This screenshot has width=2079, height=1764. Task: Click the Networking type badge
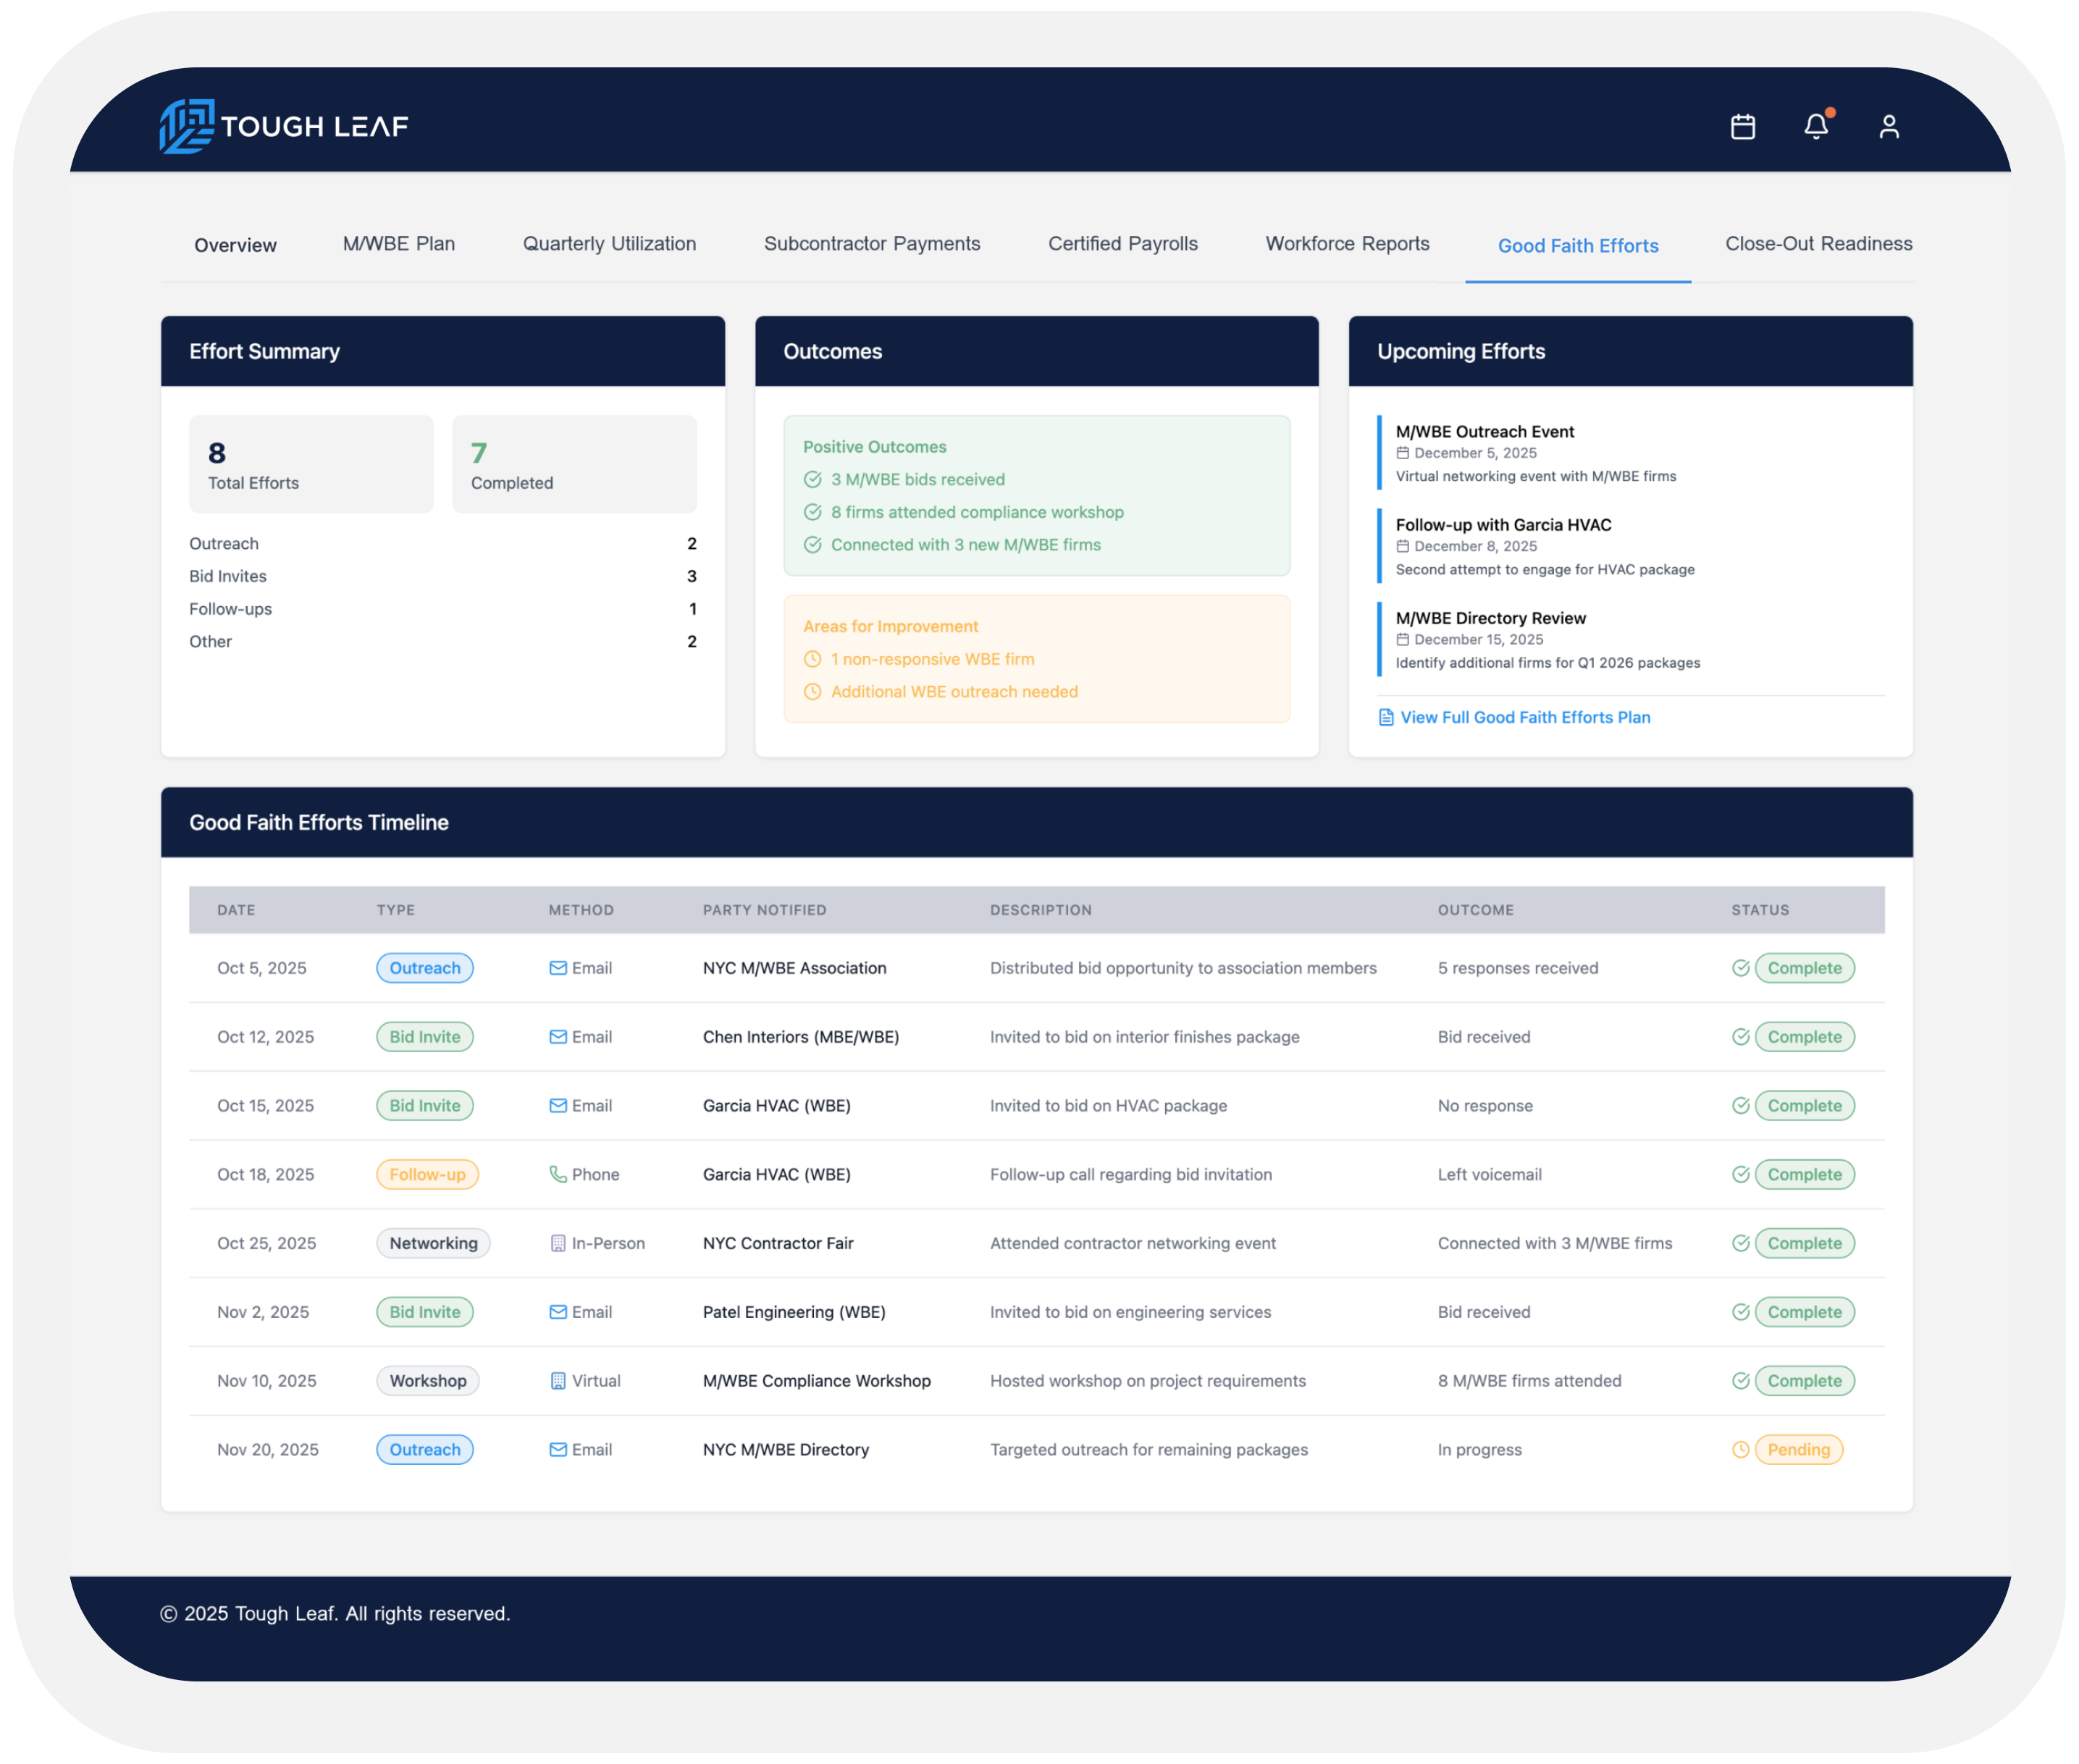[433, 1243]
